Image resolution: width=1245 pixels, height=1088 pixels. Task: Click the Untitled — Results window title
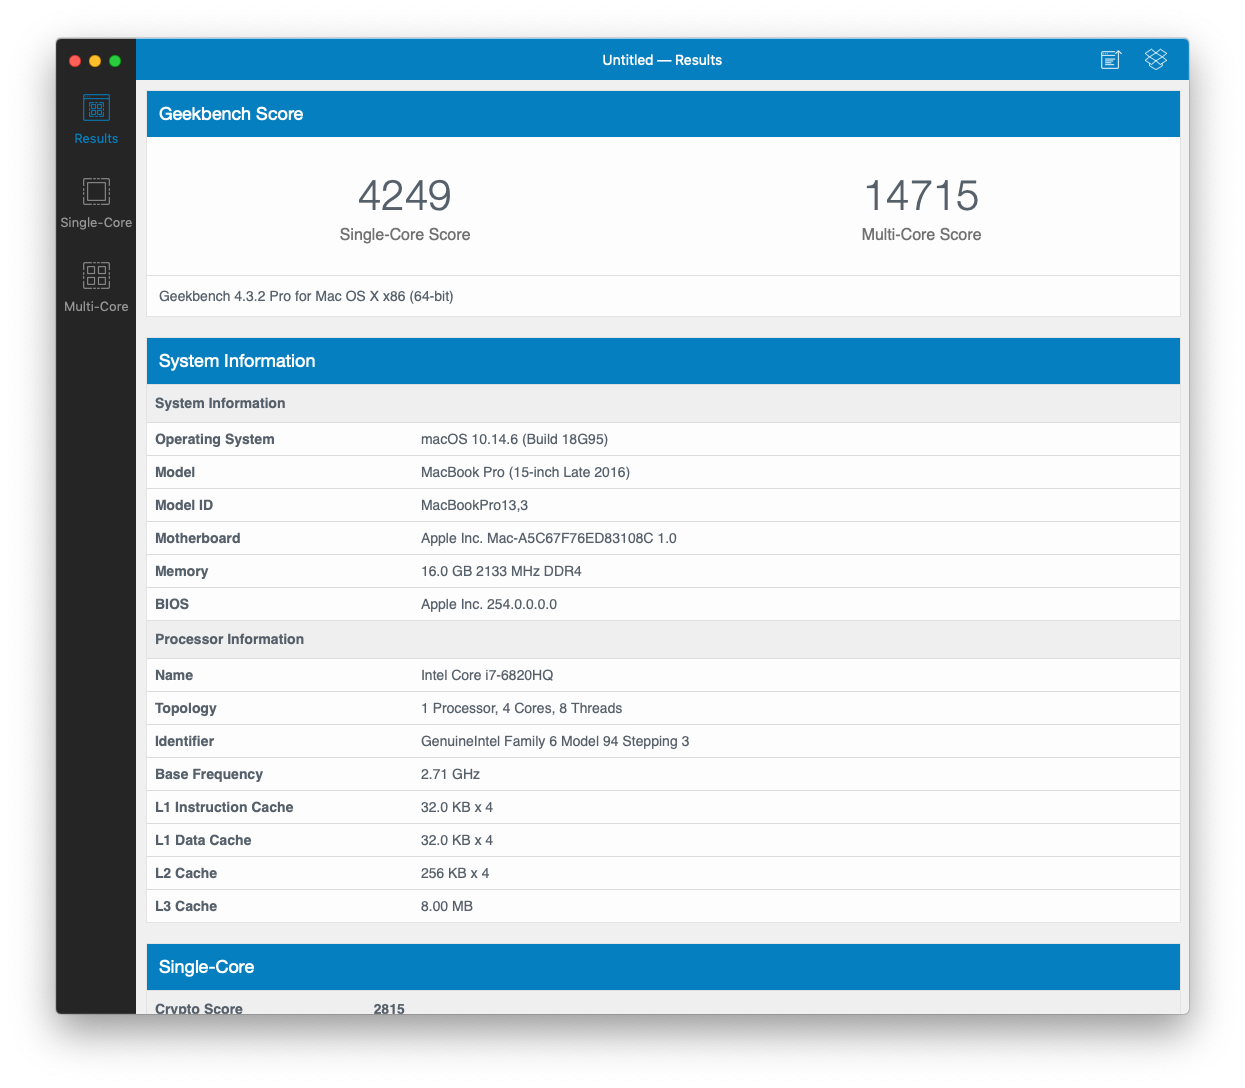(662, 60)
